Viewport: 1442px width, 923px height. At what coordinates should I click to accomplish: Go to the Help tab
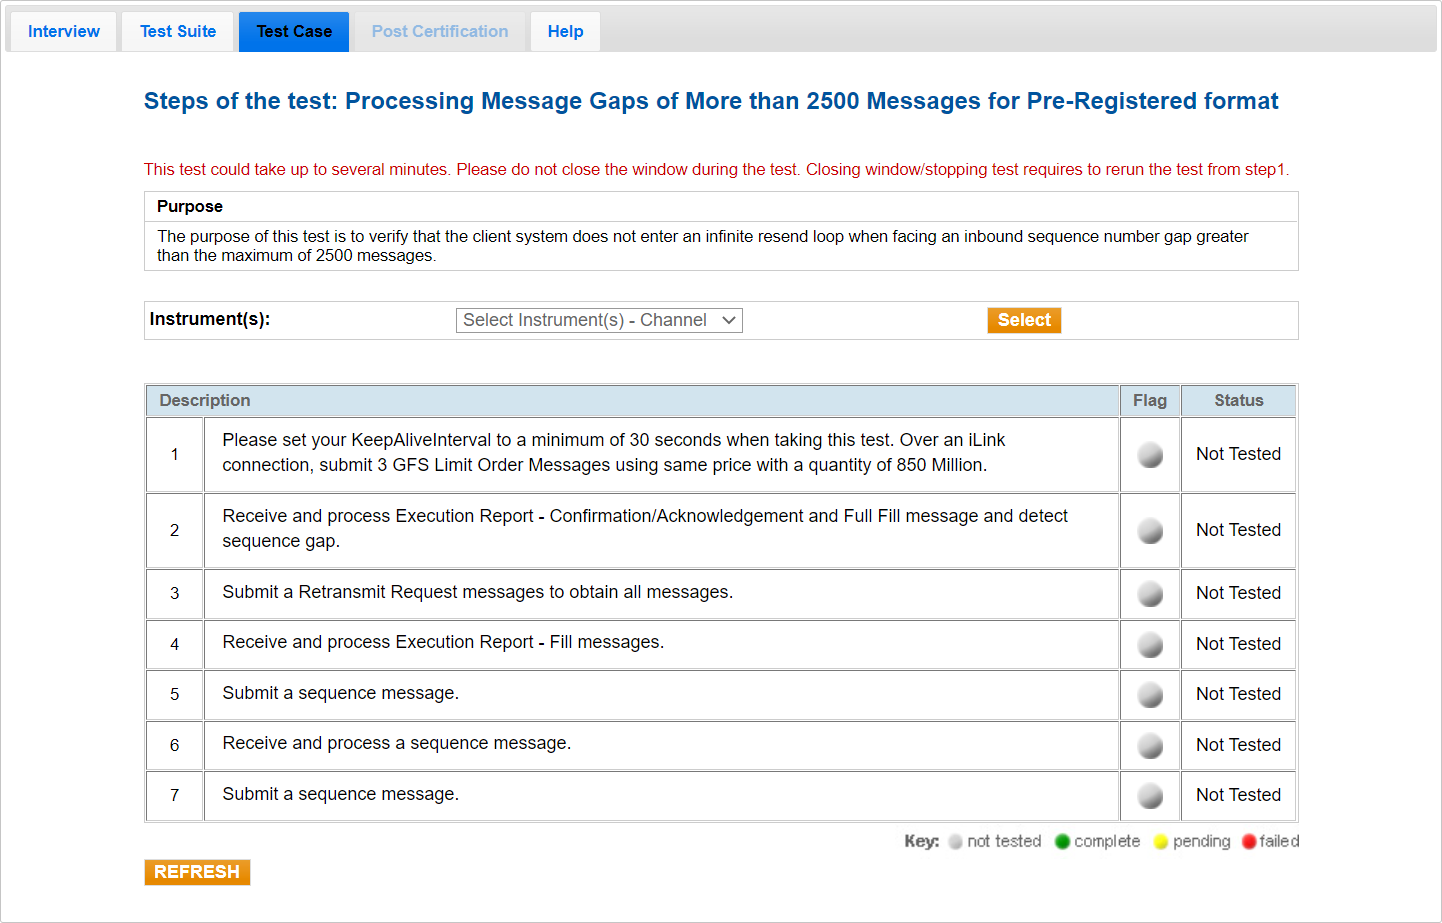[x=565, y=32]
